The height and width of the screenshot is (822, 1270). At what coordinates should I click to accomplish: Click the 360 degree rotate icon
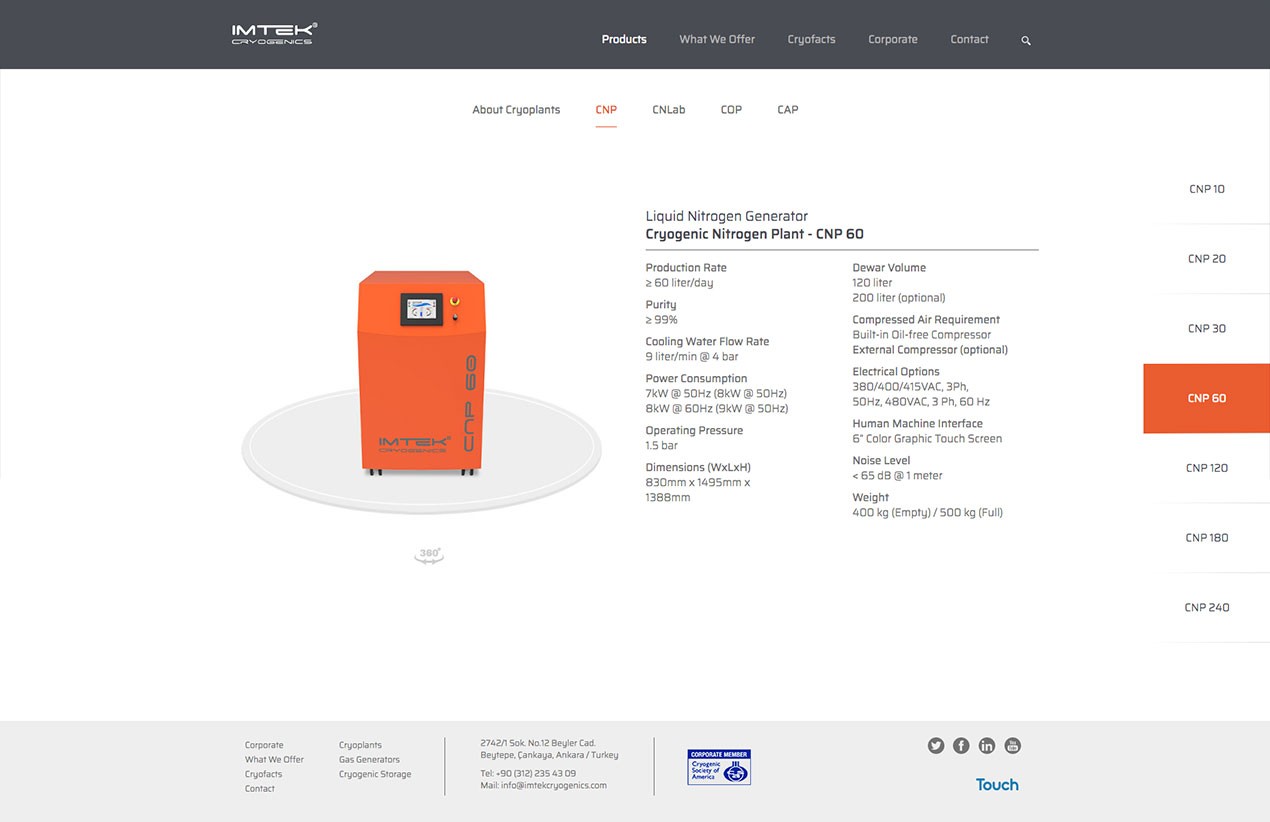click(x=429, y=555)
